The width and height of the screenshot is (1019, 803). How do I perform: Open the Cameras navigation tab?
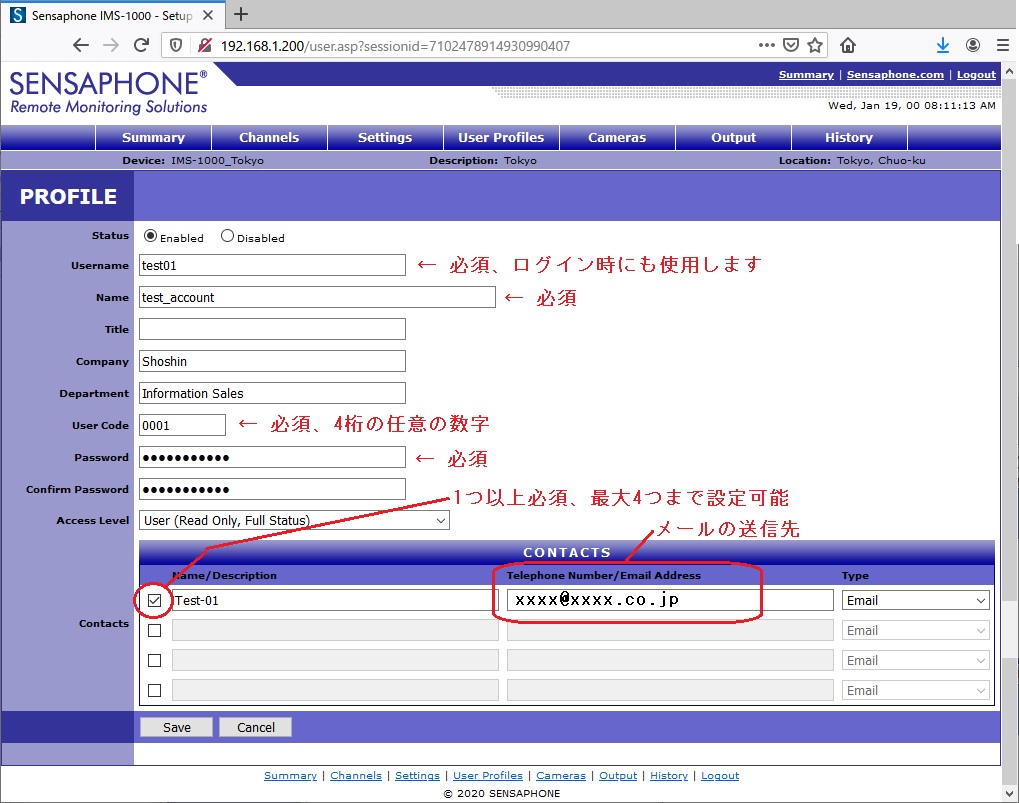617,138
